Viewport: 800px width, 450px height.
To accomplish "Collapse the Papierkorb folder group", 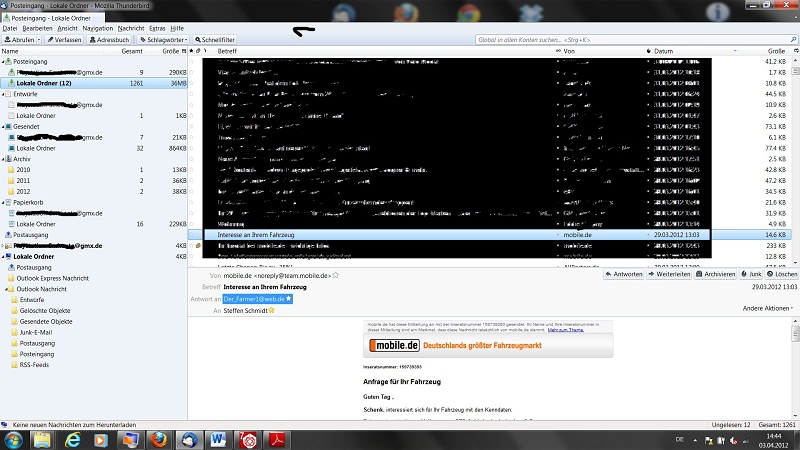I will (x=3, y=203).
